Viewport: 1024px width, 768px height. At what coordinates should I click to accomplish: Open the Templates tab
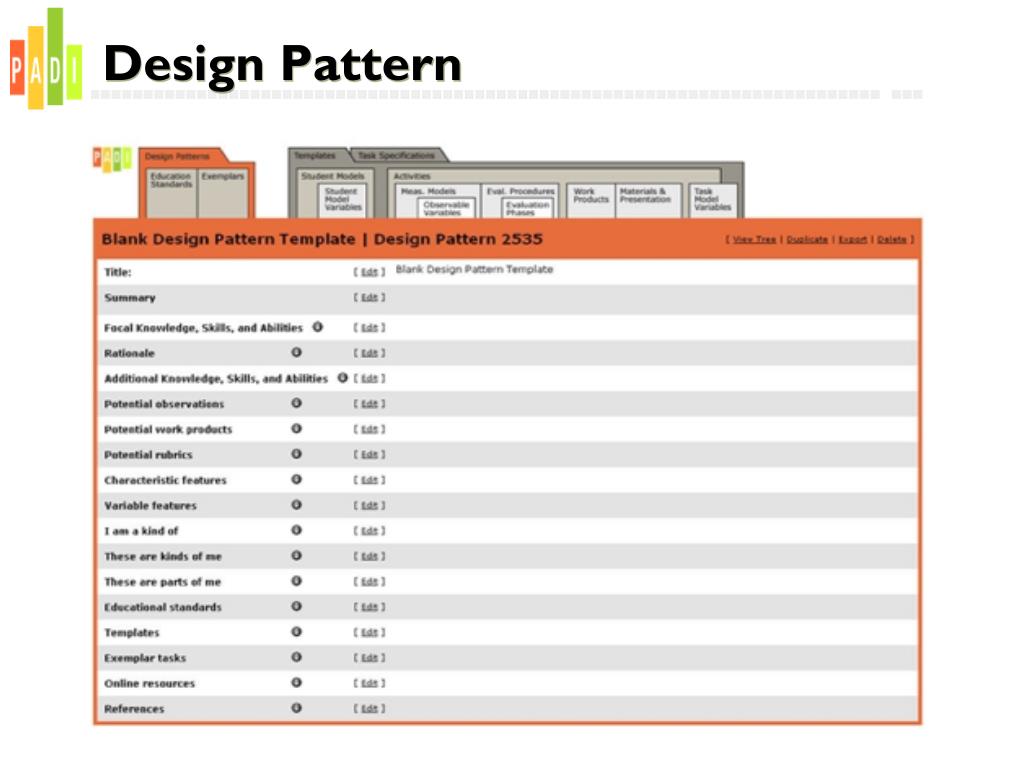[x=315, y=155]
